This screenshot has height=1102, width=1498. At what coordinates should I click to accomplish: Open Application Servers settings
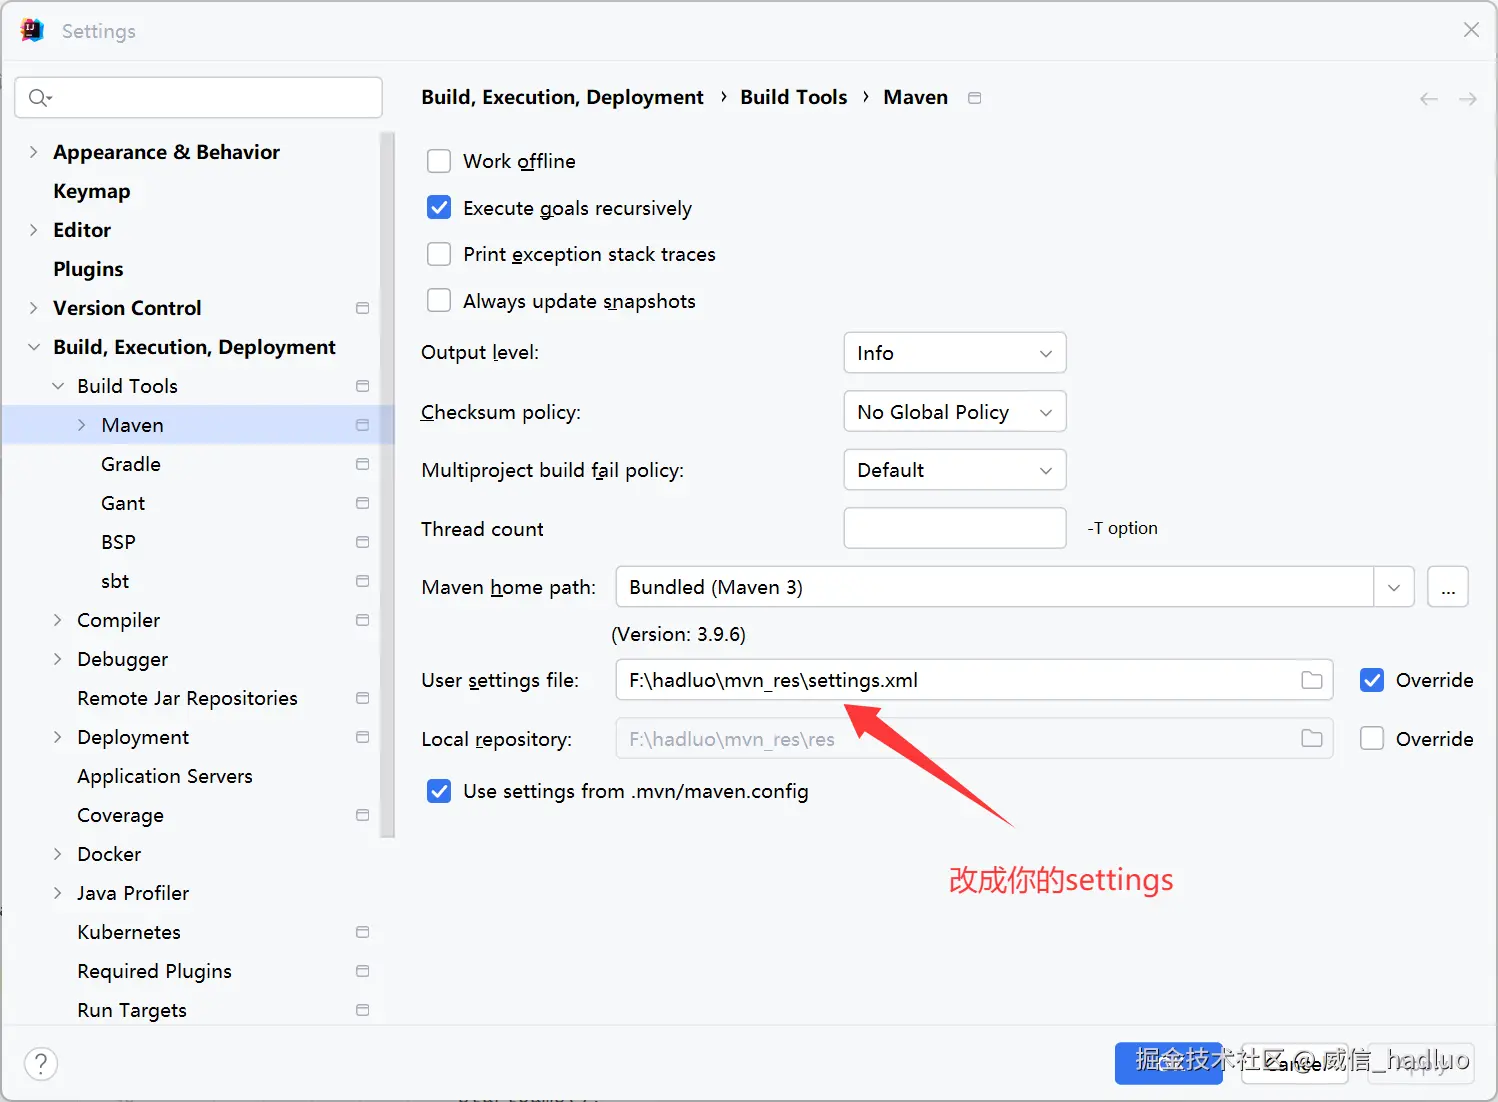[165, 776]
